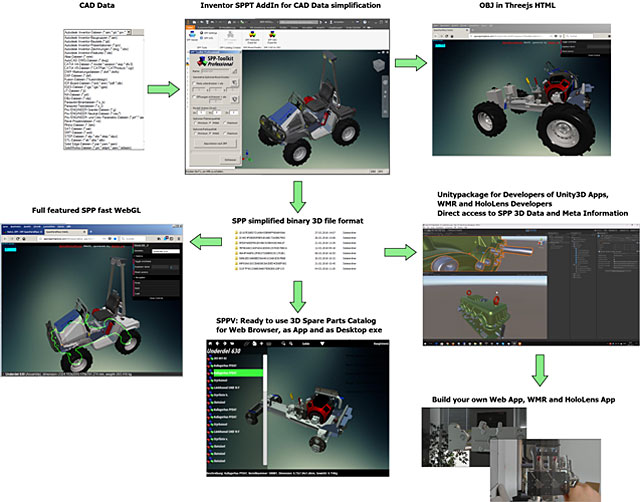Click the document icon in SPPV toolbar
640x502 pixels.
[x=254, y=344]
